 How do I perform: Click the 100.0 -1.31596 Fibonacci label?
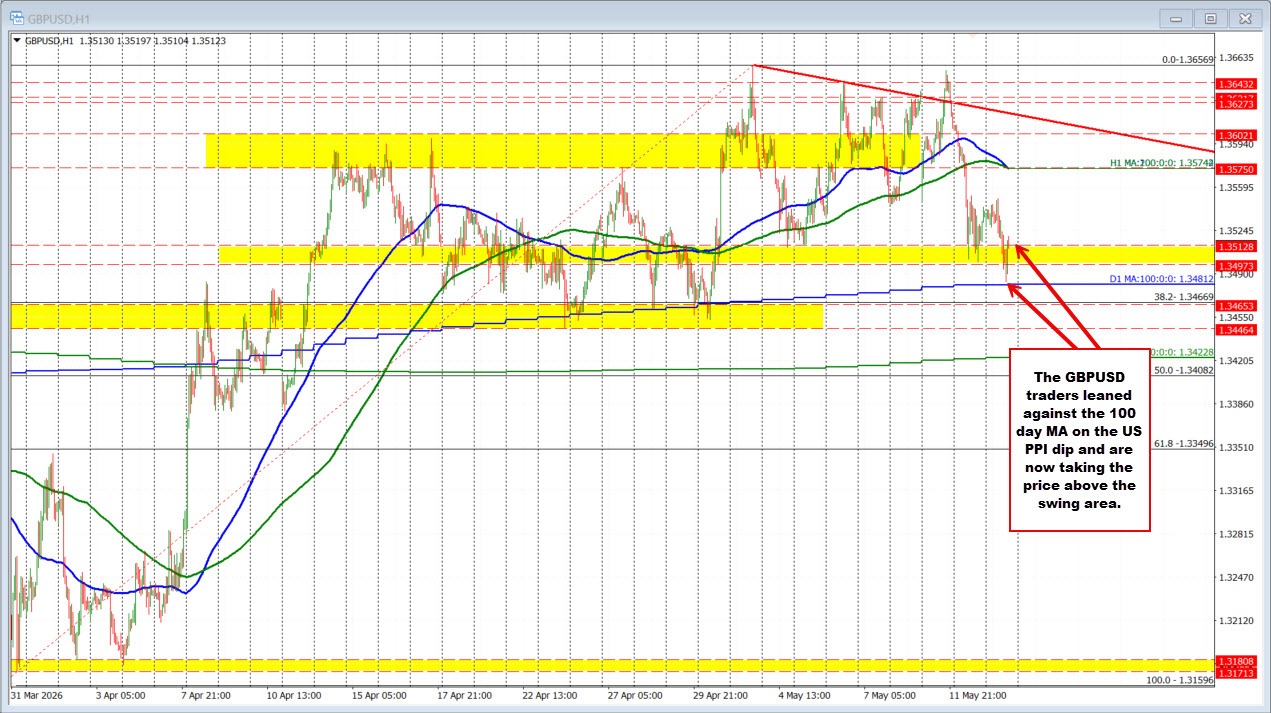[1180, 680]
